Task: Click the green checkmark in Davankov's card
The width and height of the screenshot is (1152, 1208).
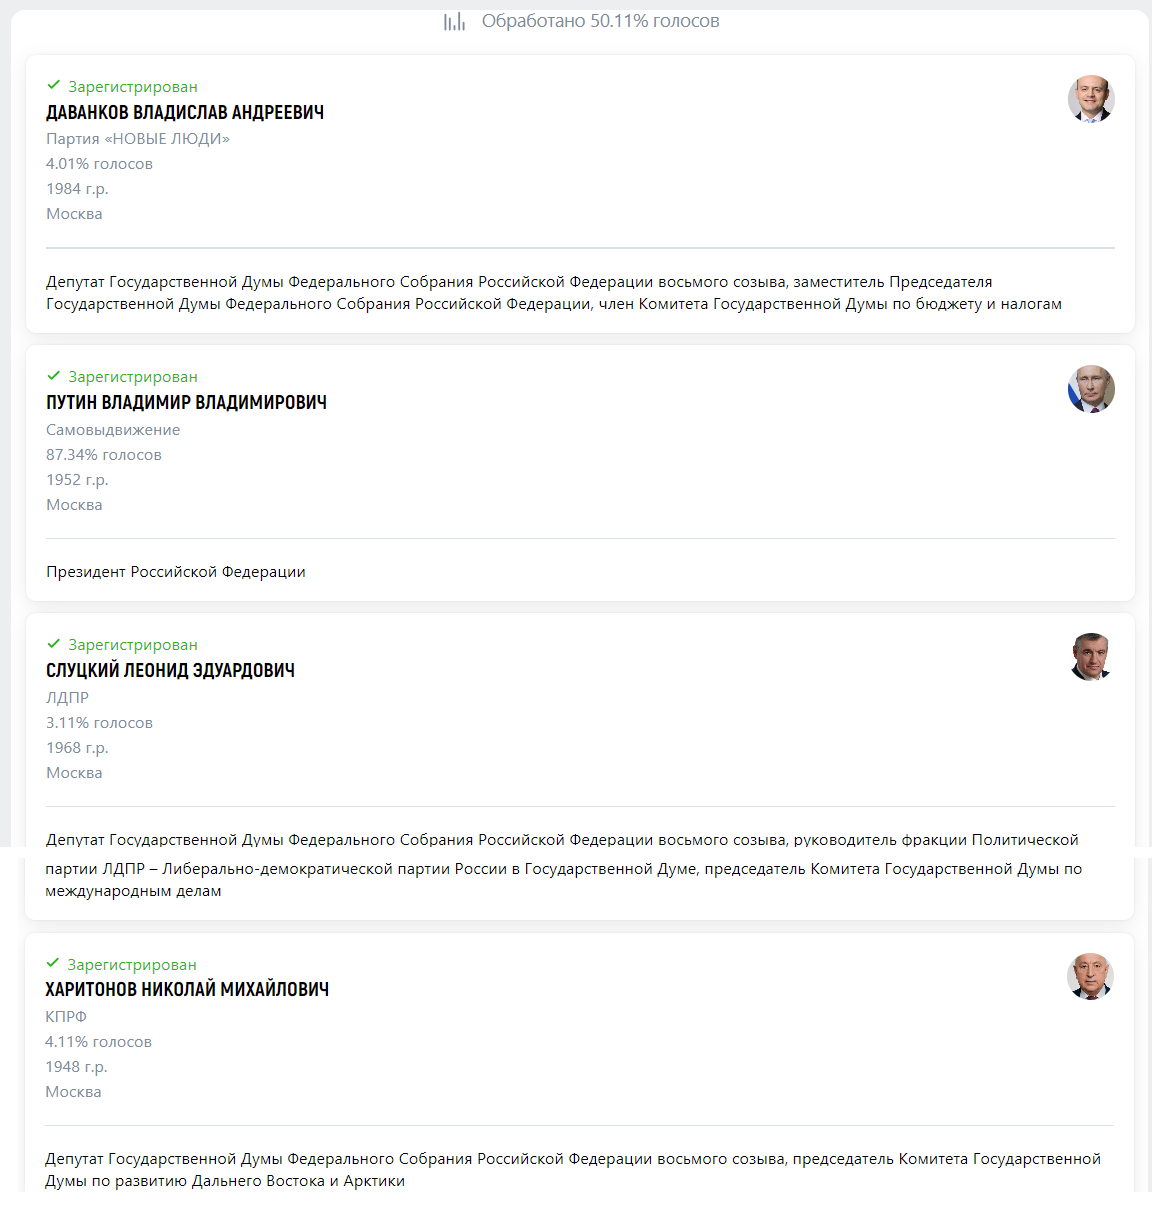Action: [54, 86]
